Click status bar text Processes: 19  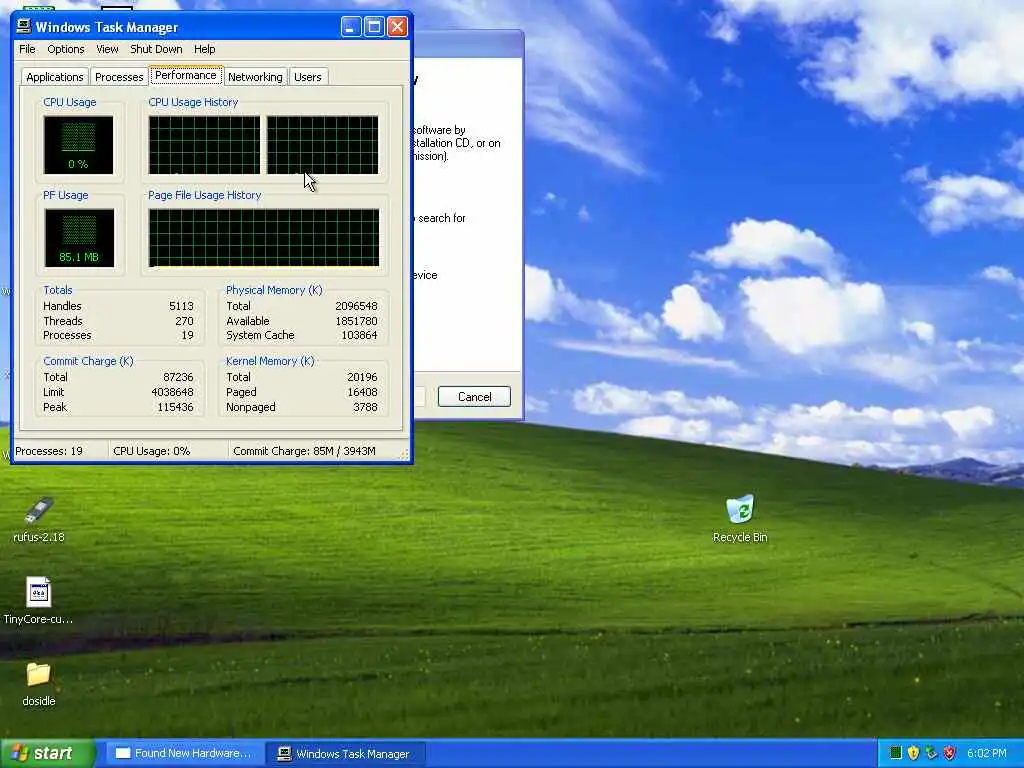click(49, 451)
